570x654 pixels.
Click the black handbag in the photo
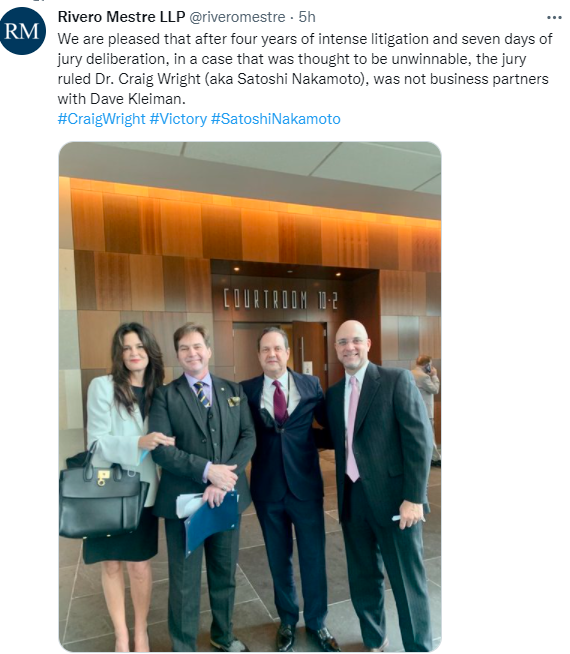point(101,496)
